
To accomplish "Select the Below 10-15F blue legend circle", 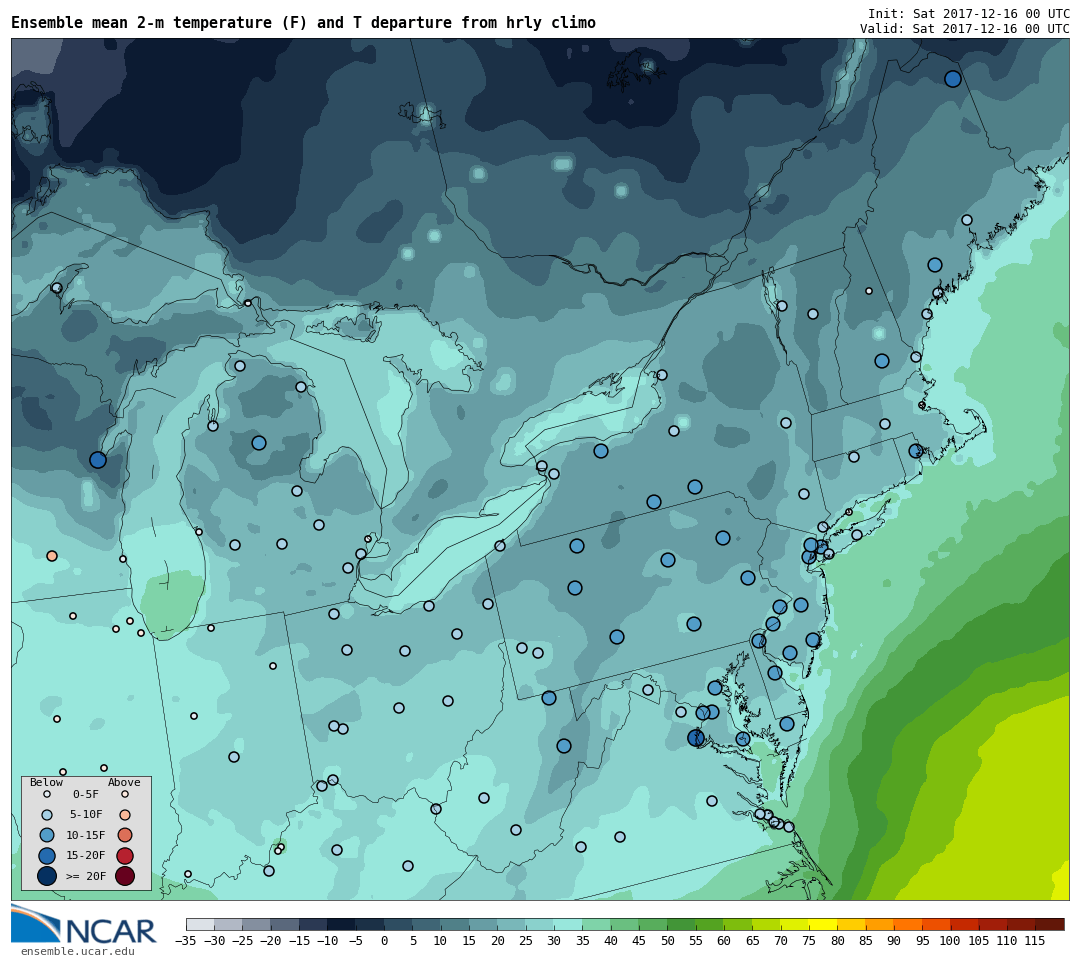I will pos(47,835).
